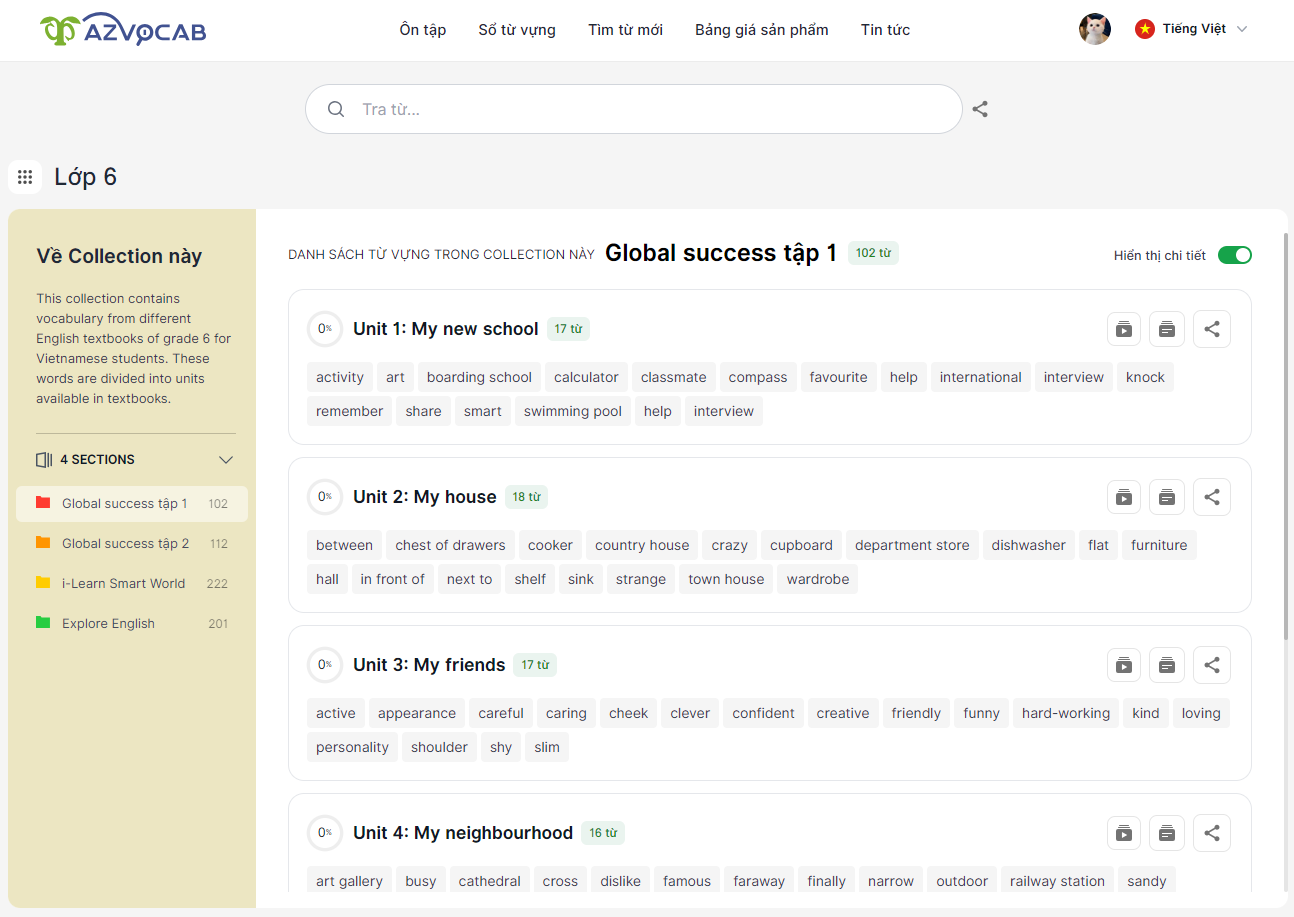The height and width of the screenshot is (917, 1294).
Task: Click the word chip 'dishwasher'
Action: (x=1028, y=545)
